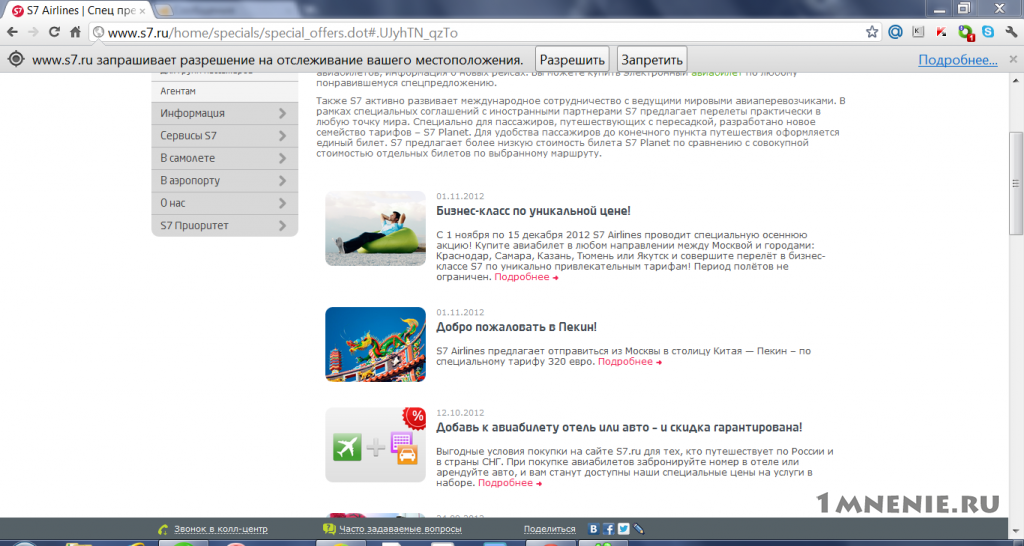Open the Kaspersky extension icon
The height and width of the screenshot is (546, 1024).
tap(941, 32)
